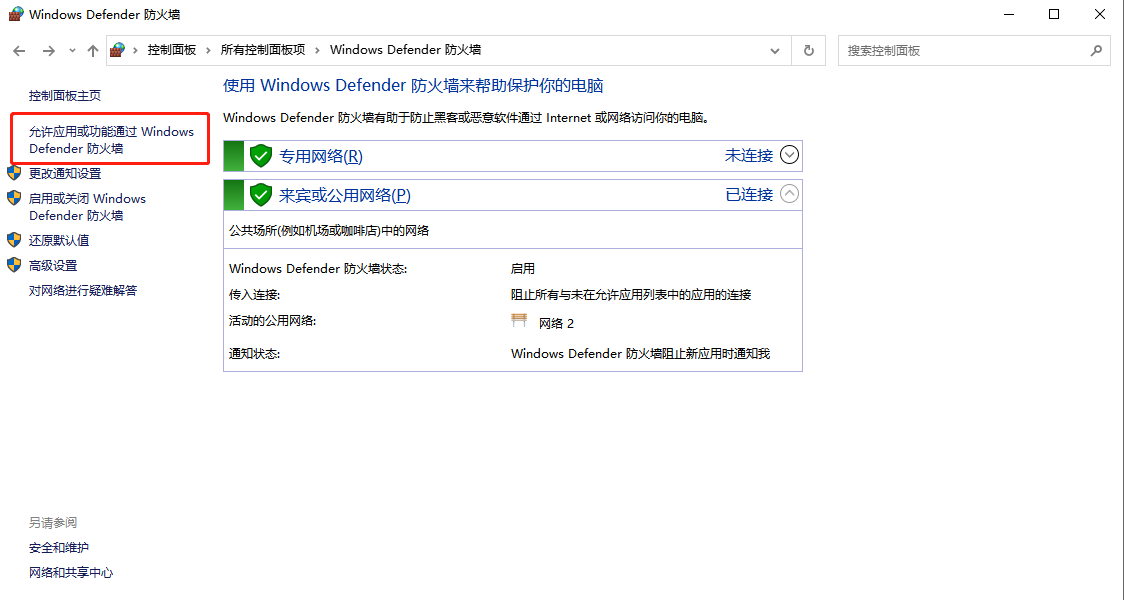Click the 启用 firewall status value
The height and width of the screenshot is (600, 1124).
point(523,269)
